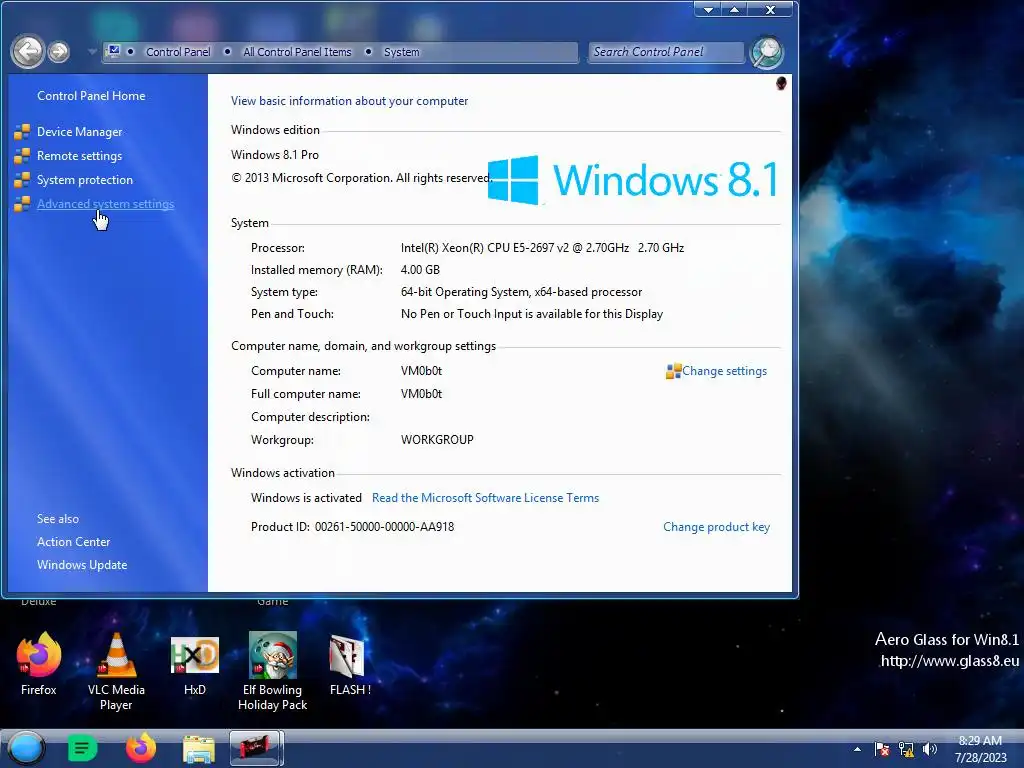Focus the Search Control Panel field
Image resolution: width=1024 pixels, height=768 pixels.
click(x=666, y=52)
